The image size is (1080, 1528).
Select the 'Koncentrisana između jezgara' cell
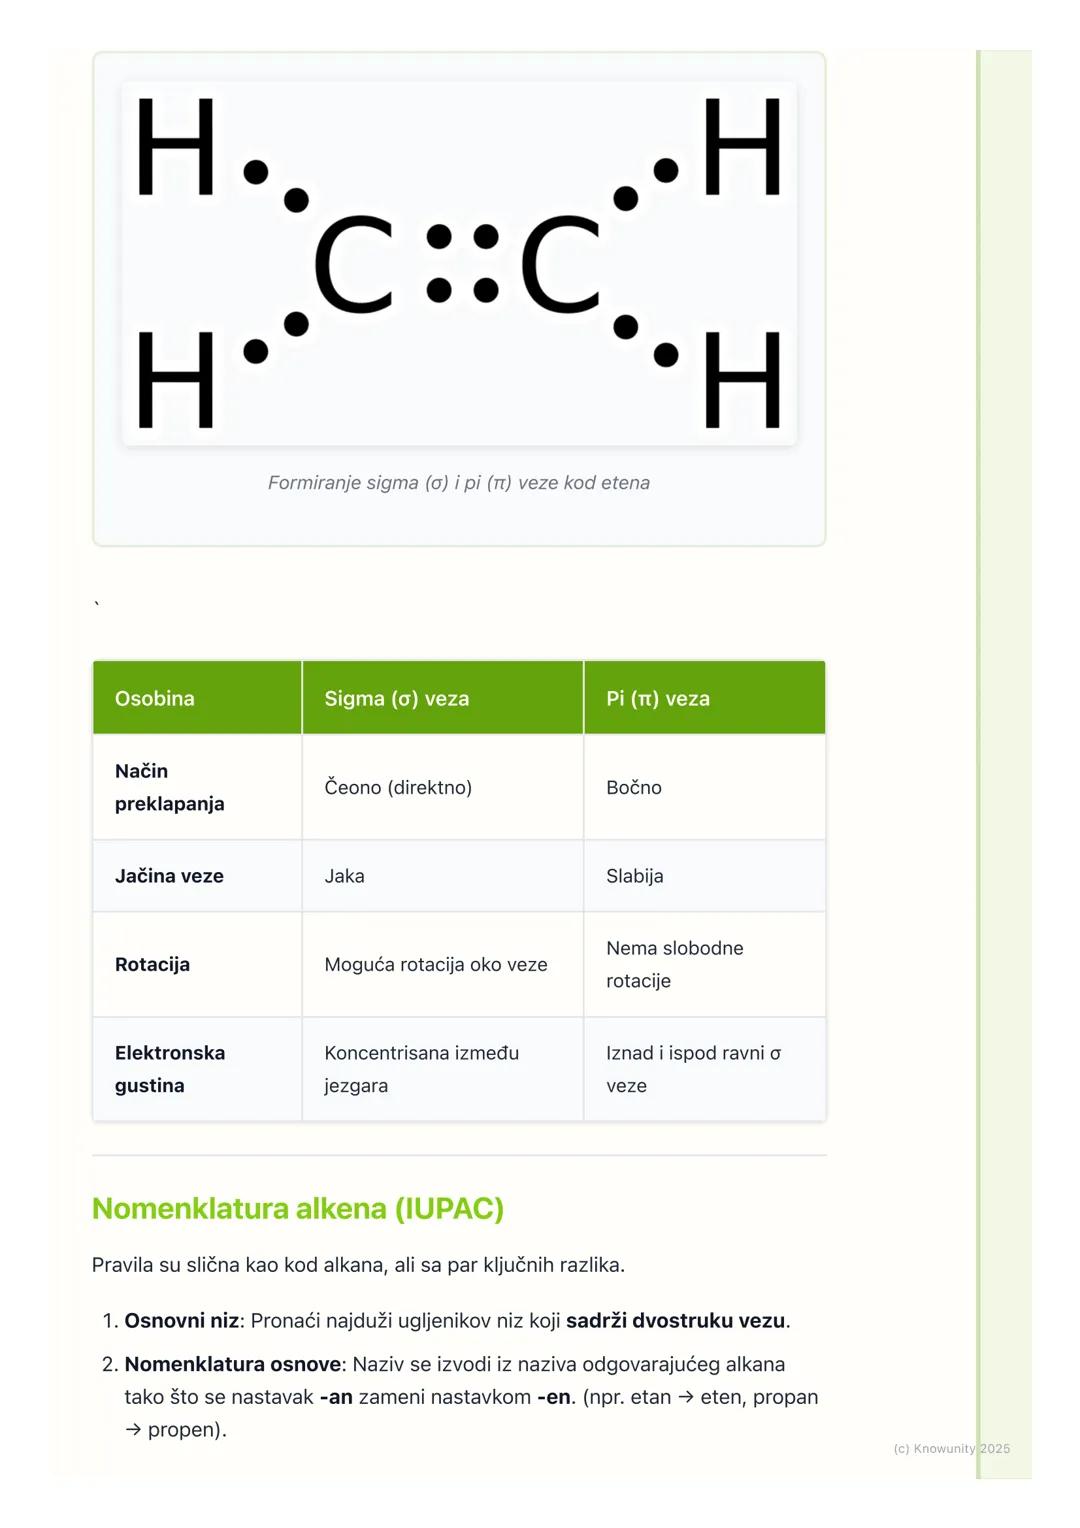(x=422, y=1069)
